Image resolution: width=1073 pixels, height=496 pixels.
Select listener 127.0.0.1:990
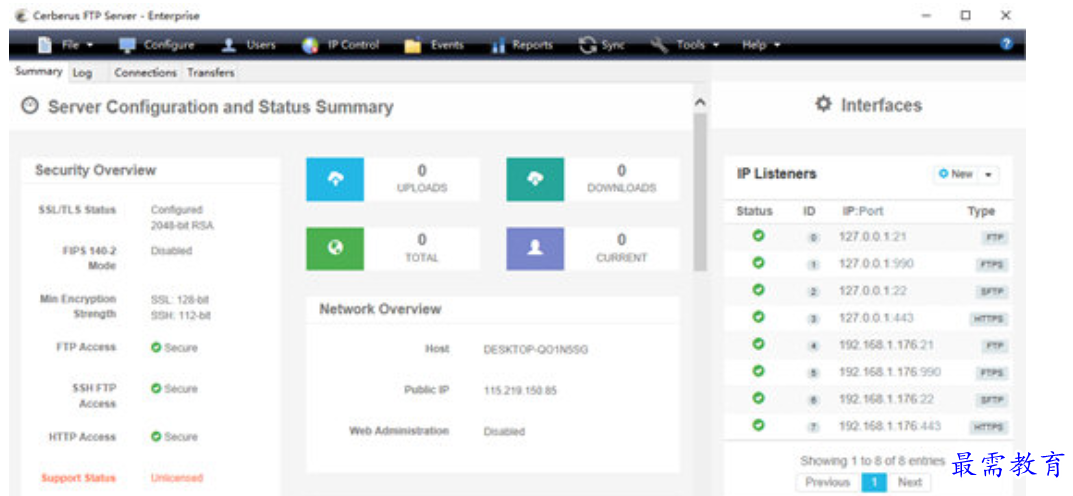868,264
